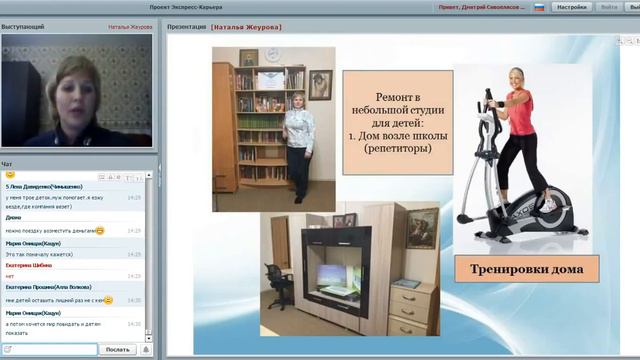Click the chat name starting '5 Лена'
The width and height of the screenshot is (640, 360).
(x=44, y=187)
